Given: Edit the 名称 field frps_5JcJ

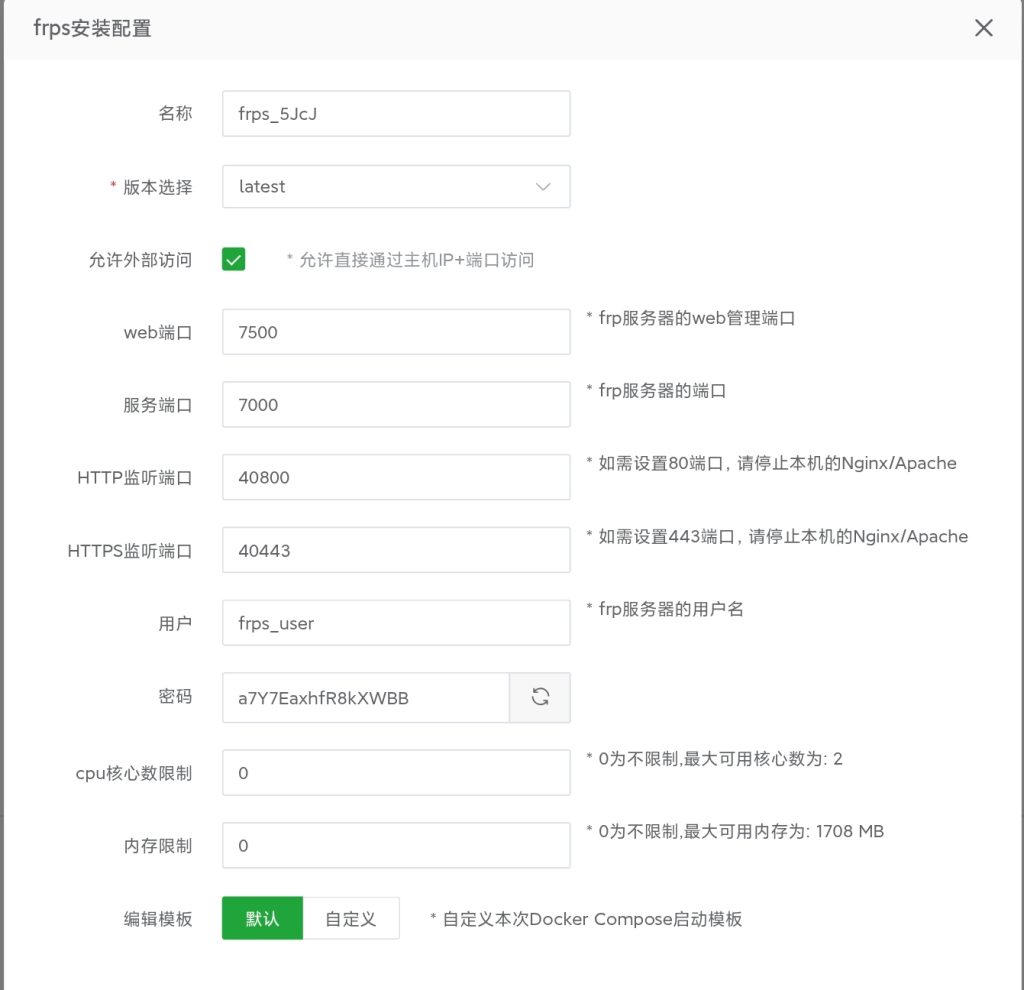Looking at the screenshot, I should 396,114.
